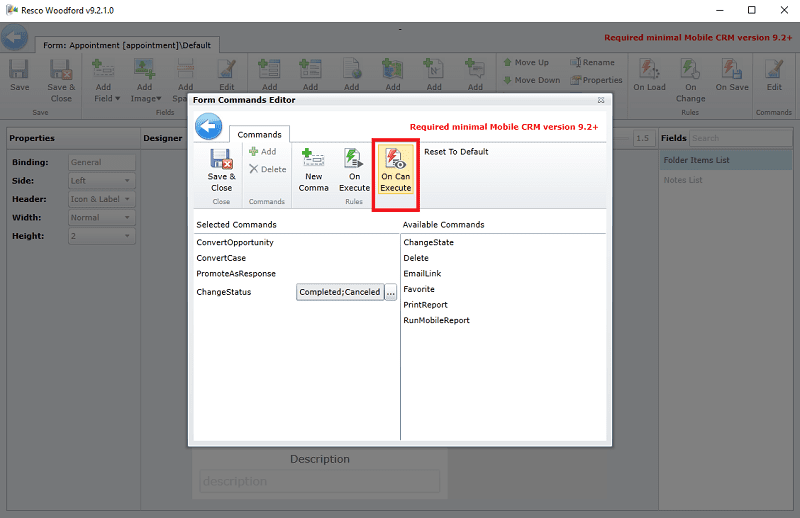Open the On Change rule icon
Screen dimensions: 800x518
690,81
